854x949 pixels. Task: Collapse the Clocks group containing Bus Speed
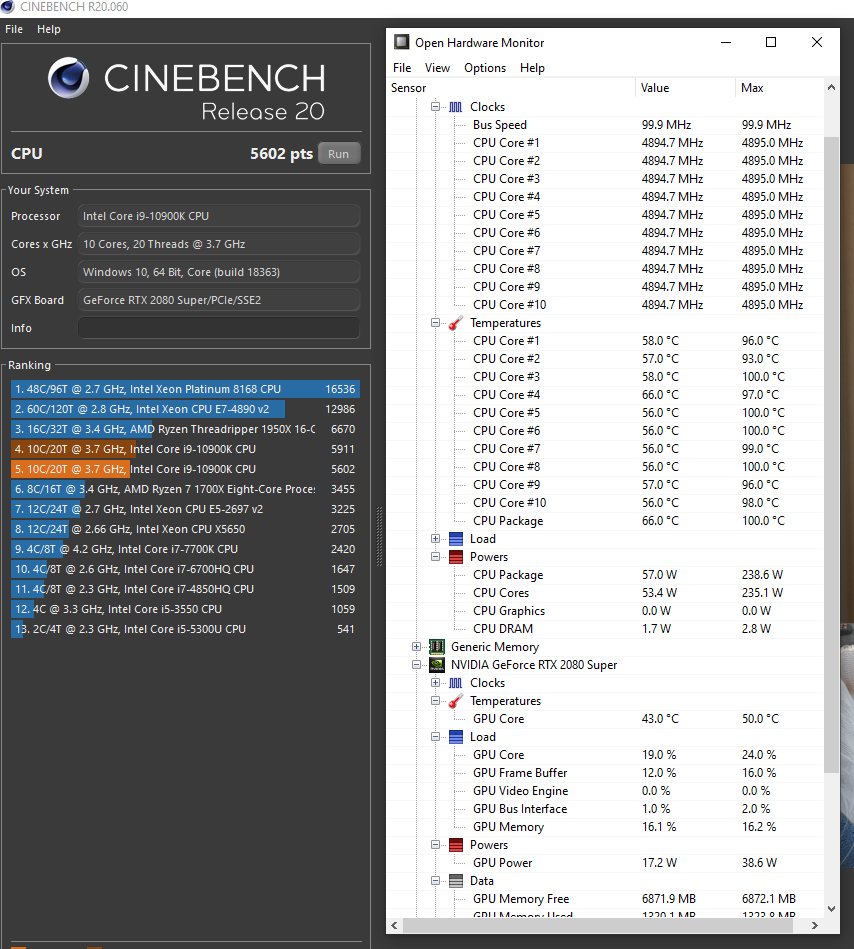pyautogui.click(x=435, y=107)
